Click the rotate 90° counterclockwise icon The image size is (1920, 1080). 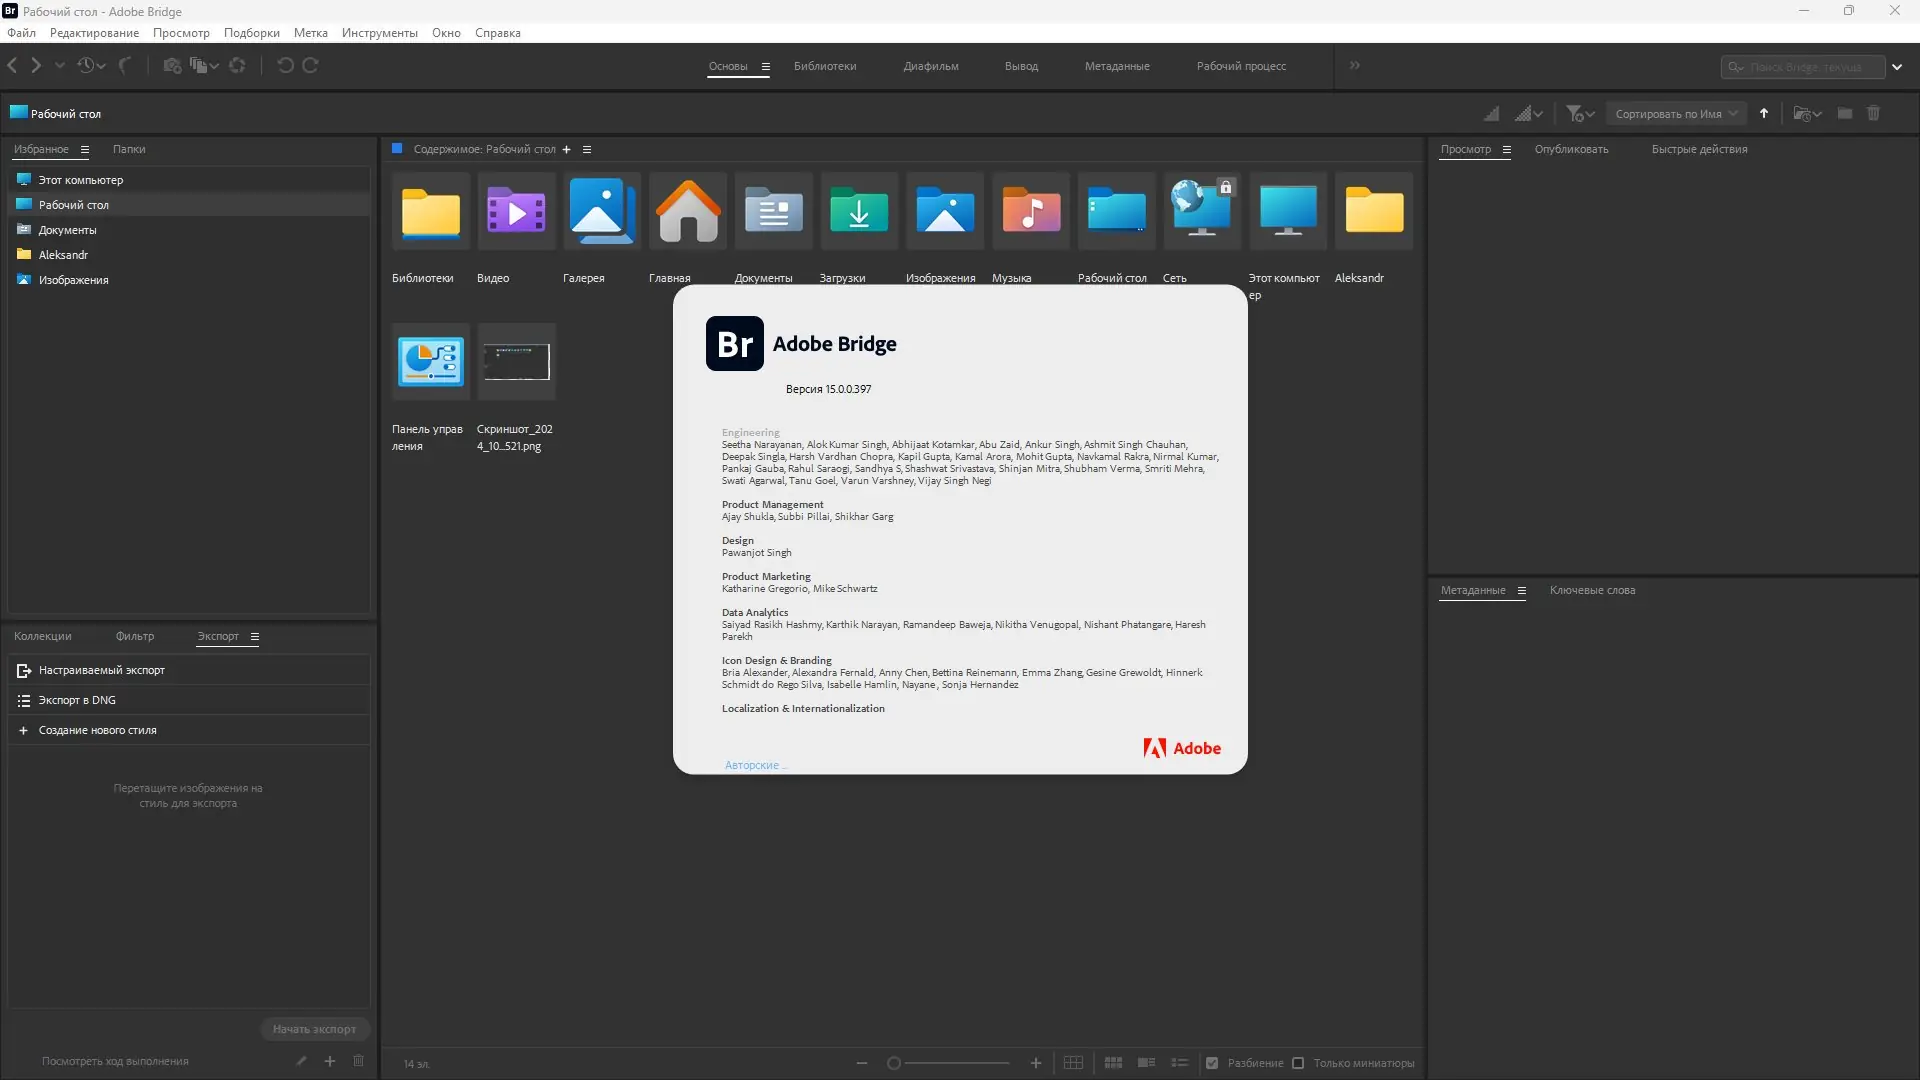coord(285,66)
